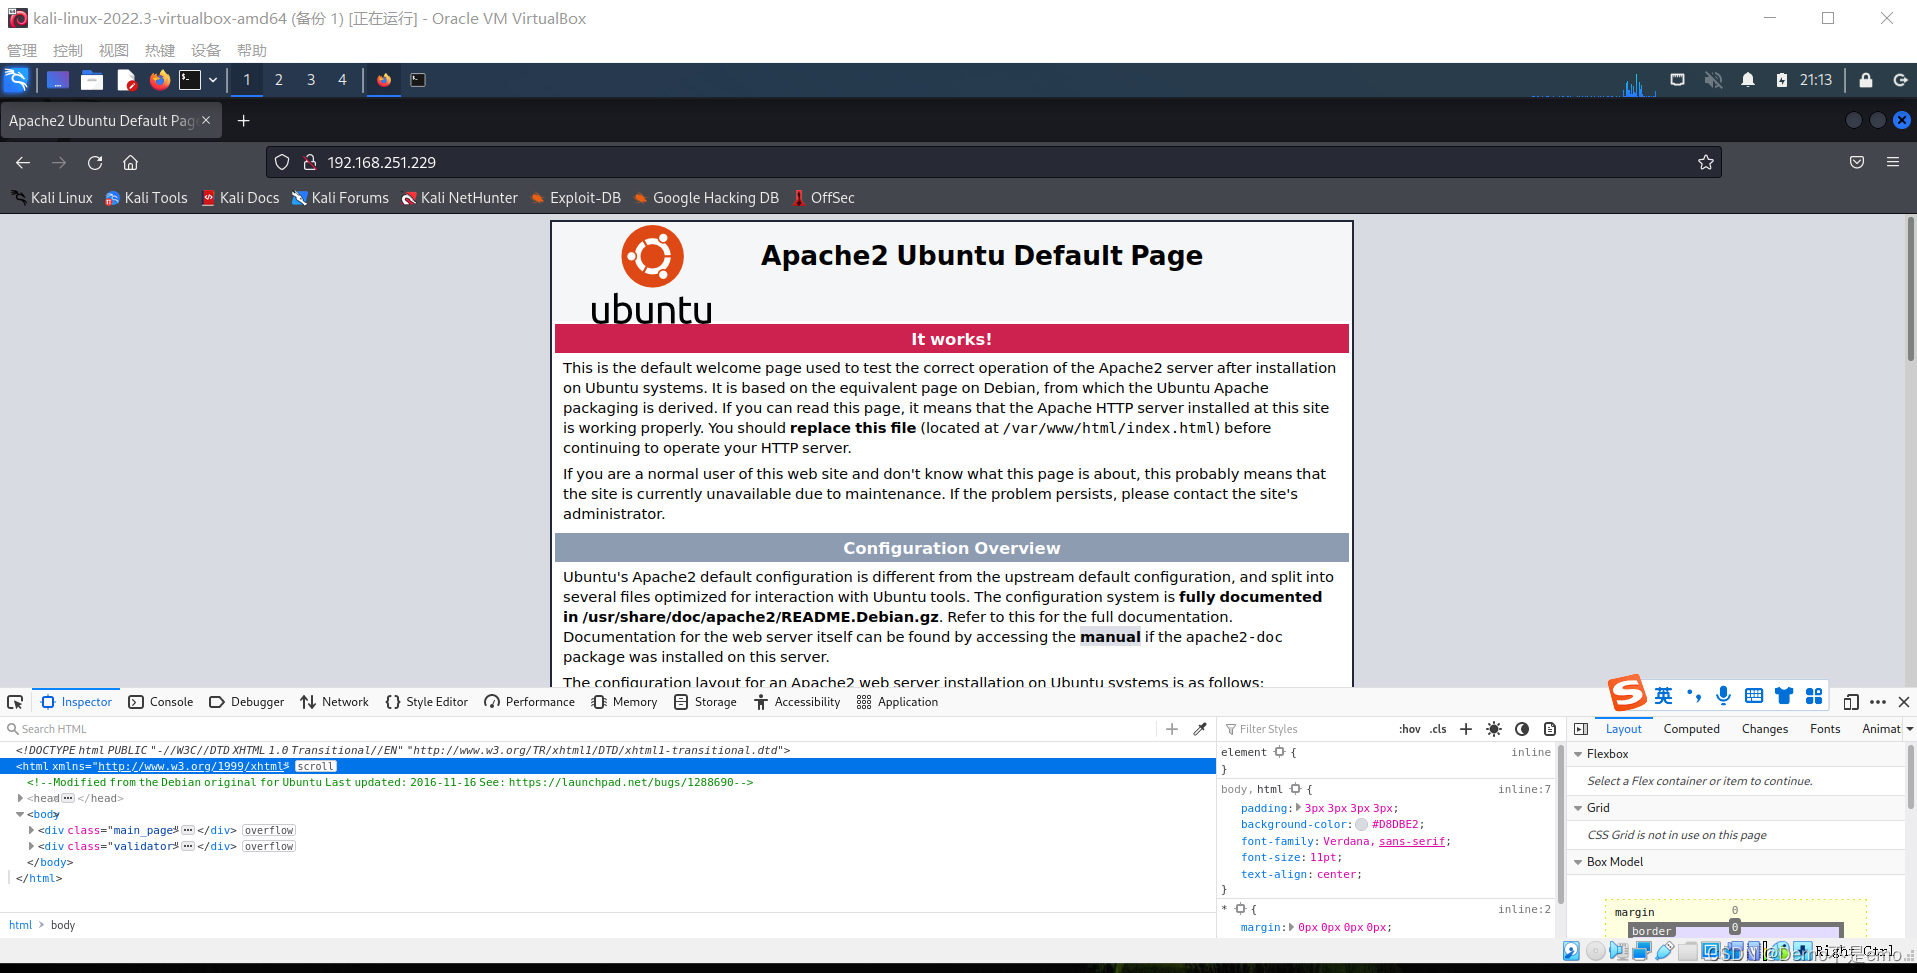Open Responsive Design Mode
1917x973 pixels.
(x=1851, y=702)
